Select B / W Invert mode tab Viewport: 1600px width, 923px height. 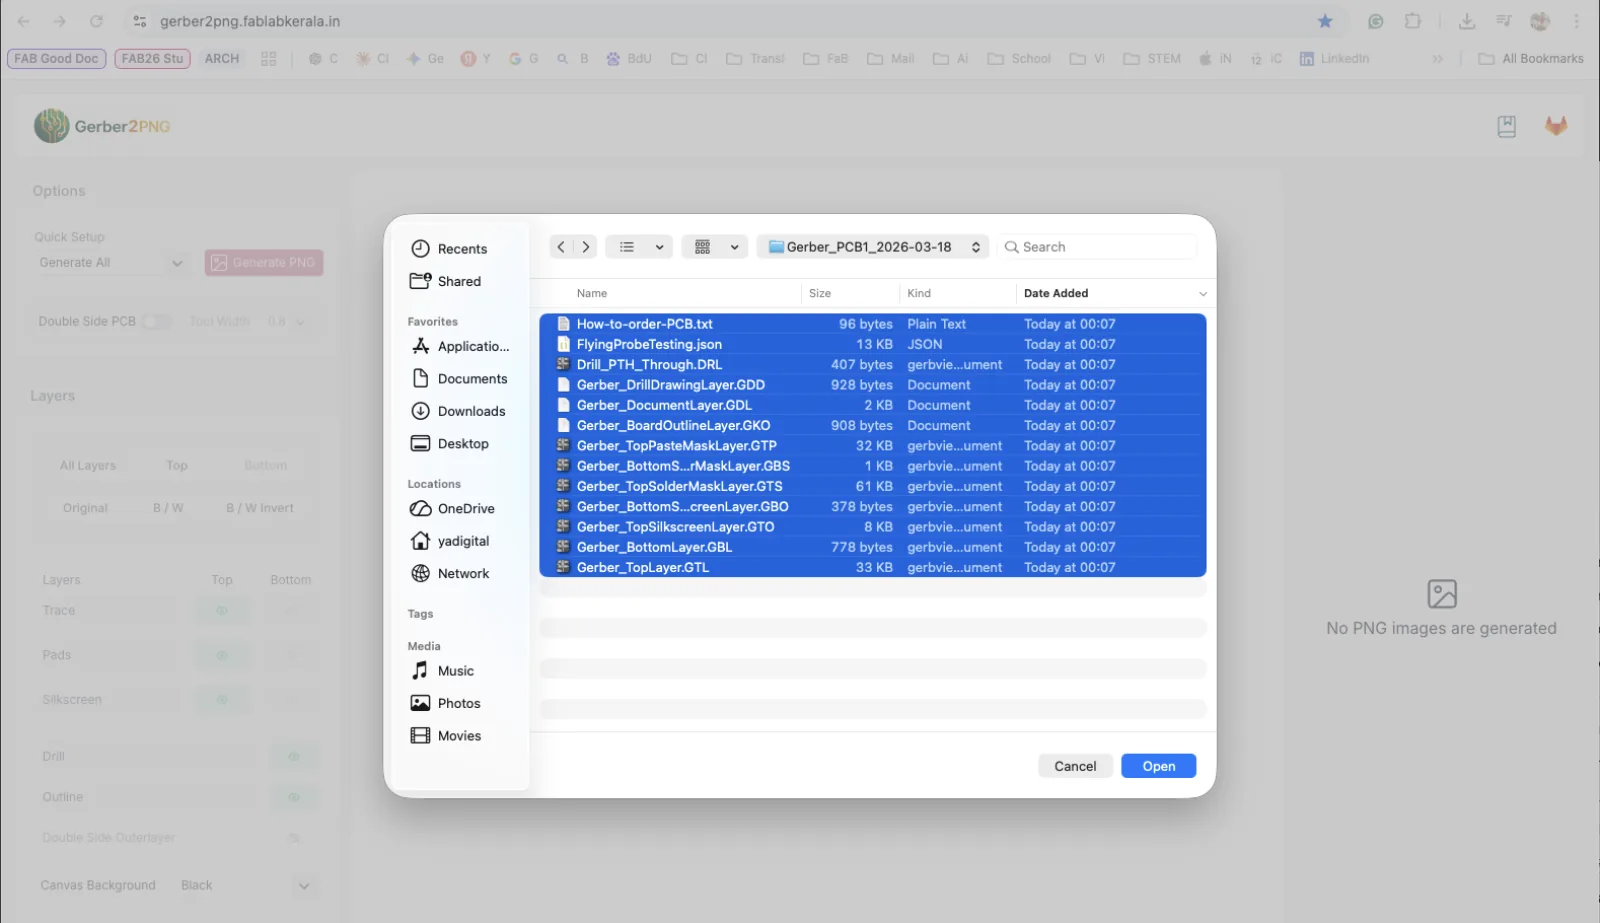tap(260, 509)
